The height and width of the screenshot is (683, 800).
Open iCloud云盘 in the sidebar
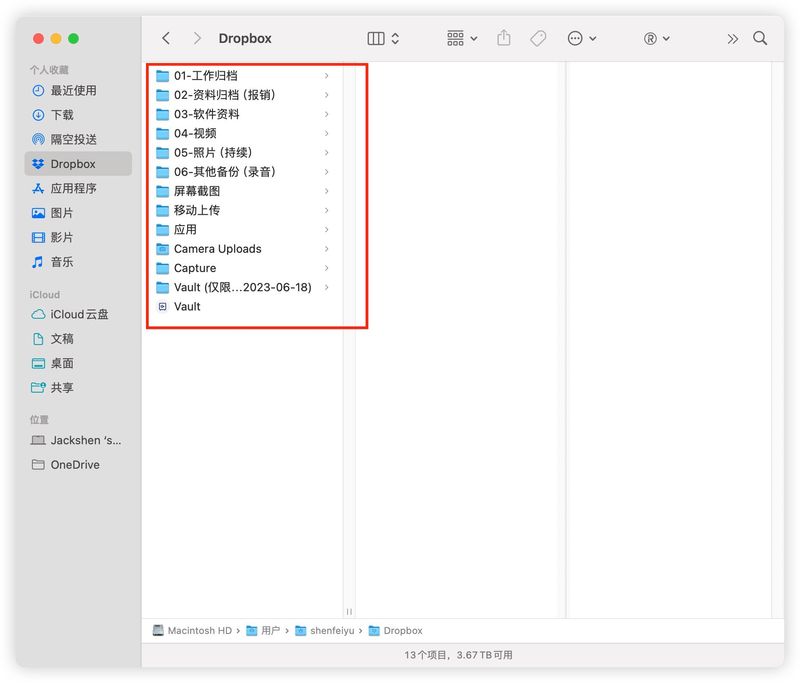pos(78,314)
